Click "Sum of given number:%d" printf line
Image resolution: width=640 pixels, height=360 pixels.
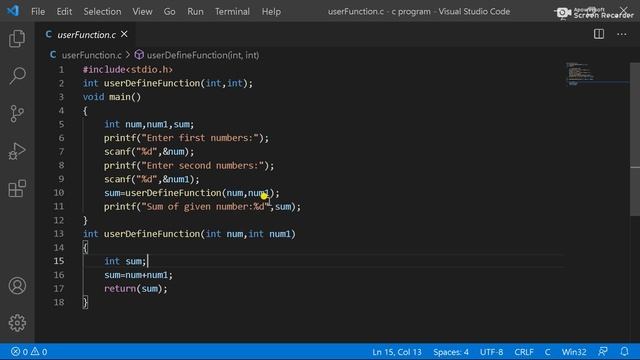coord(202,207)
